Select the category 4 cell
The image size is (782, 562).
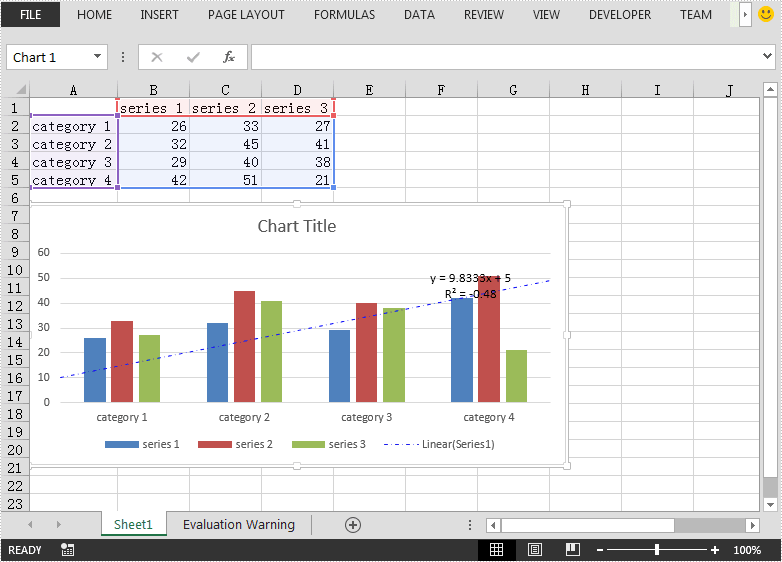[x=73, y=180]
